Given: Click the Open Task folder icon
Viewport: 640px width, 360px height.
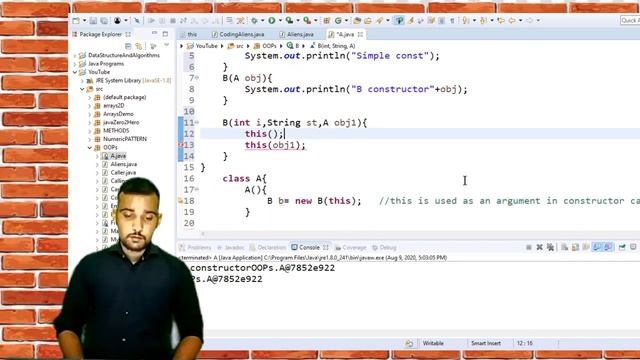Looking at the screenshot, I should [368, 20].
